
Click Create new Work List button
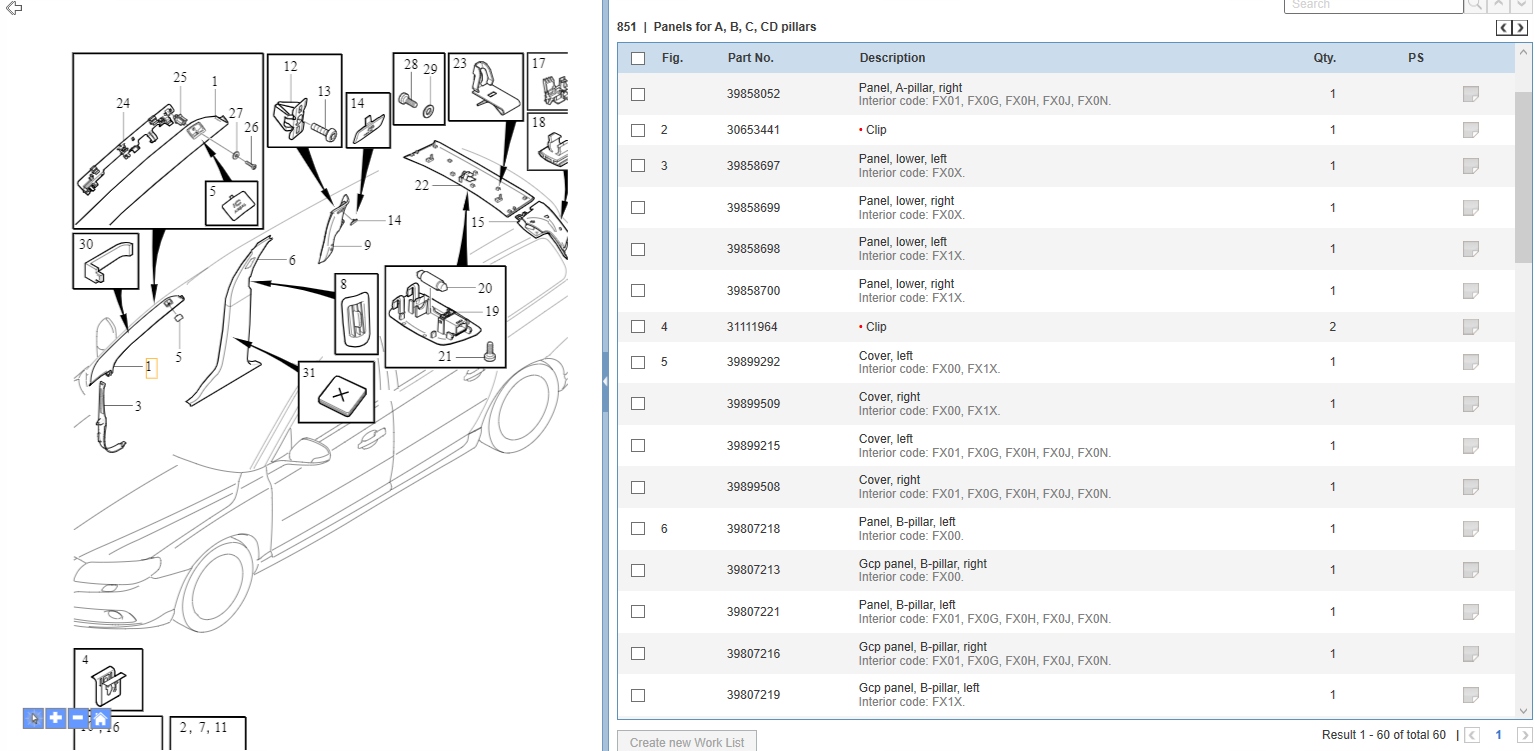pyautogui.click(x=687, y=742)
